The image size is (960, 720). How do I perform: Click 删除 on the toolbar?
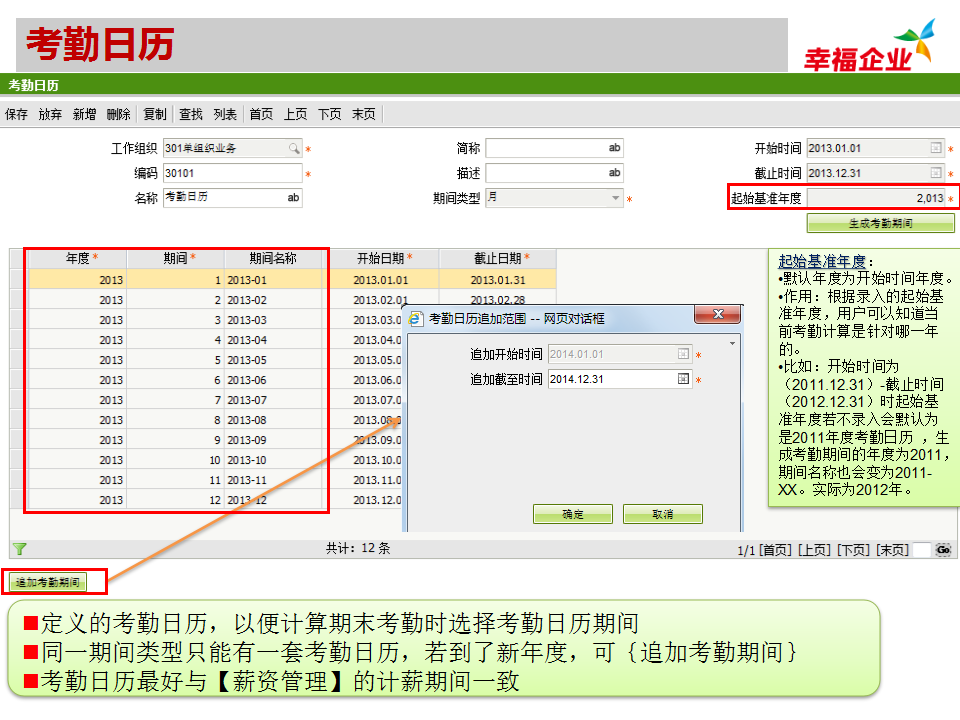[x=116, y=114]
